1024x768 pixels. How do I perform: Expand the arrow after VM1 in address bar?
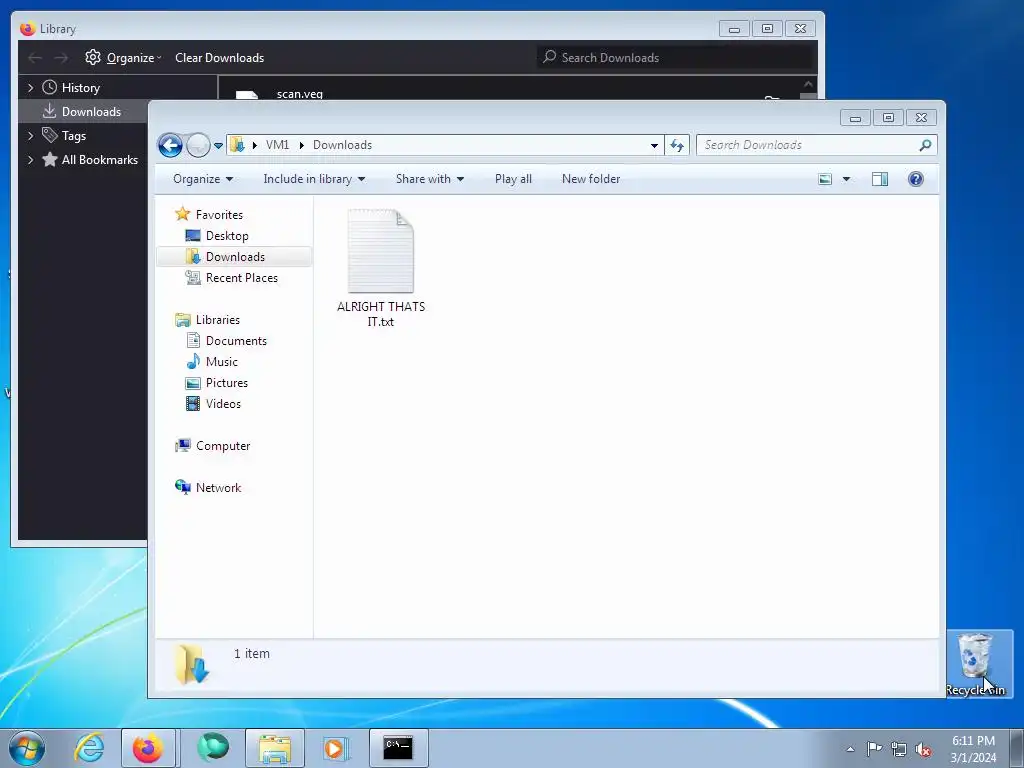pyautogui.click(x=301, y=145)
